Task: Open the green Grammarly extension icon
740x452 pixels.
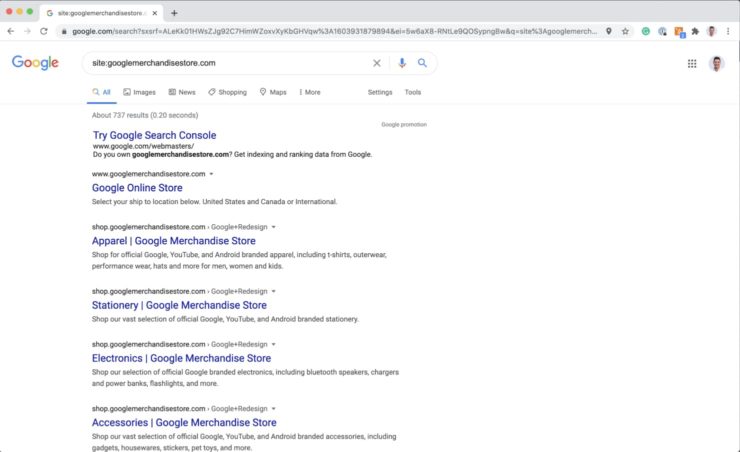Action: 646,31
